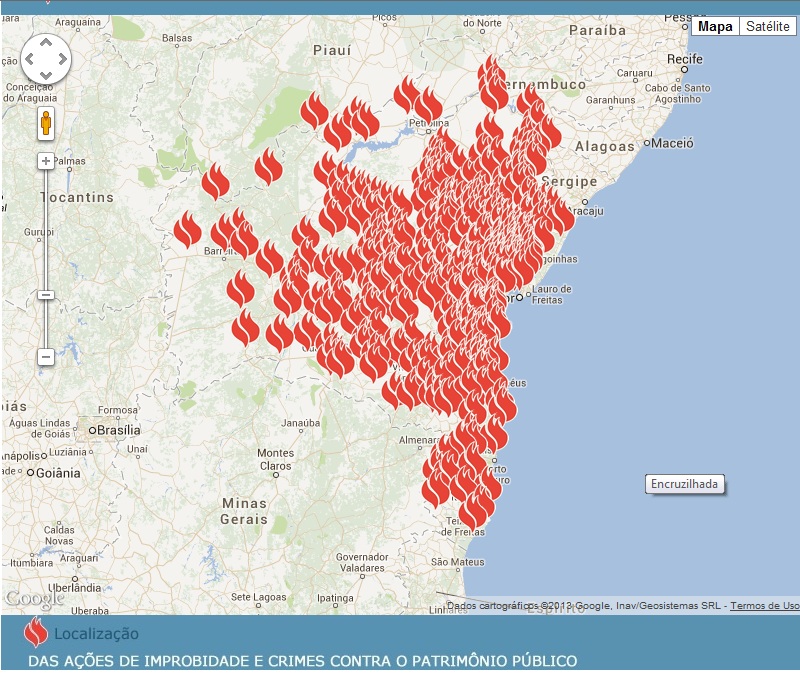Click the Encruzilhada label box
The height and width of the screenshot is (686, 800).
pyautogui.click(x=686, y=484)
